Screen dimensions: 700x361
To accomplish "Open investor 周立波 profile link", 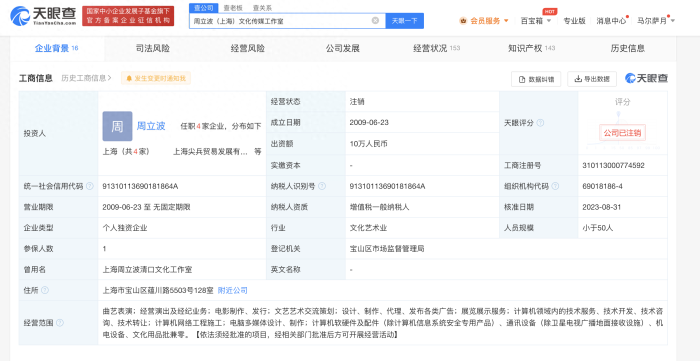I will (151, 126).
